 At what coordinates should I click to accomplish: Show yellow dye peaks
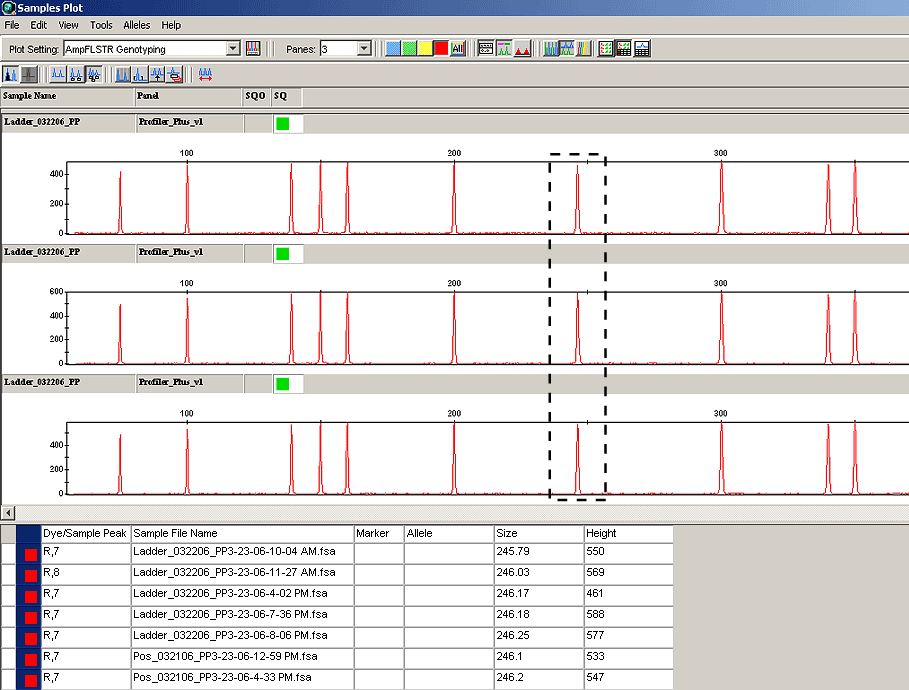click(425, 49)
